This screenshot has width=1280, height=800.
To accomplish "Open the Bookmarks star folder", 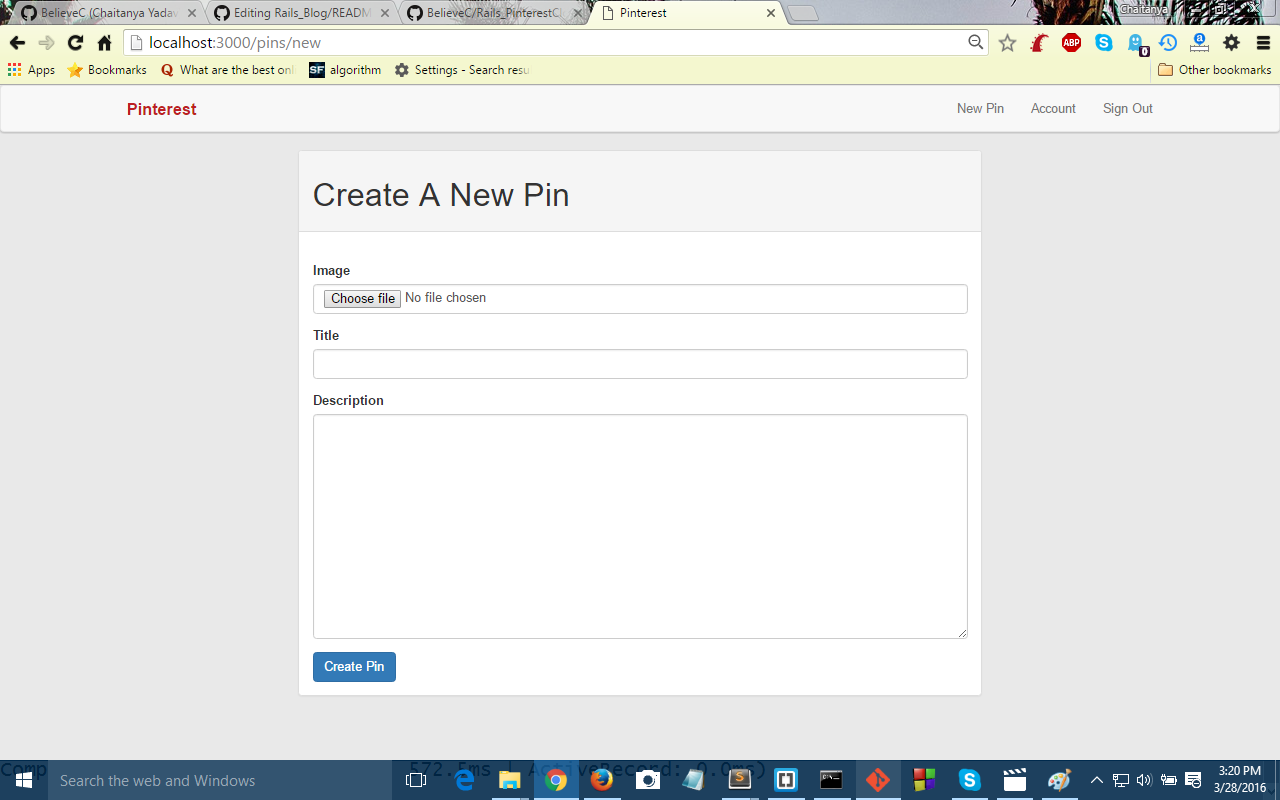I will [x=107, y=70].
